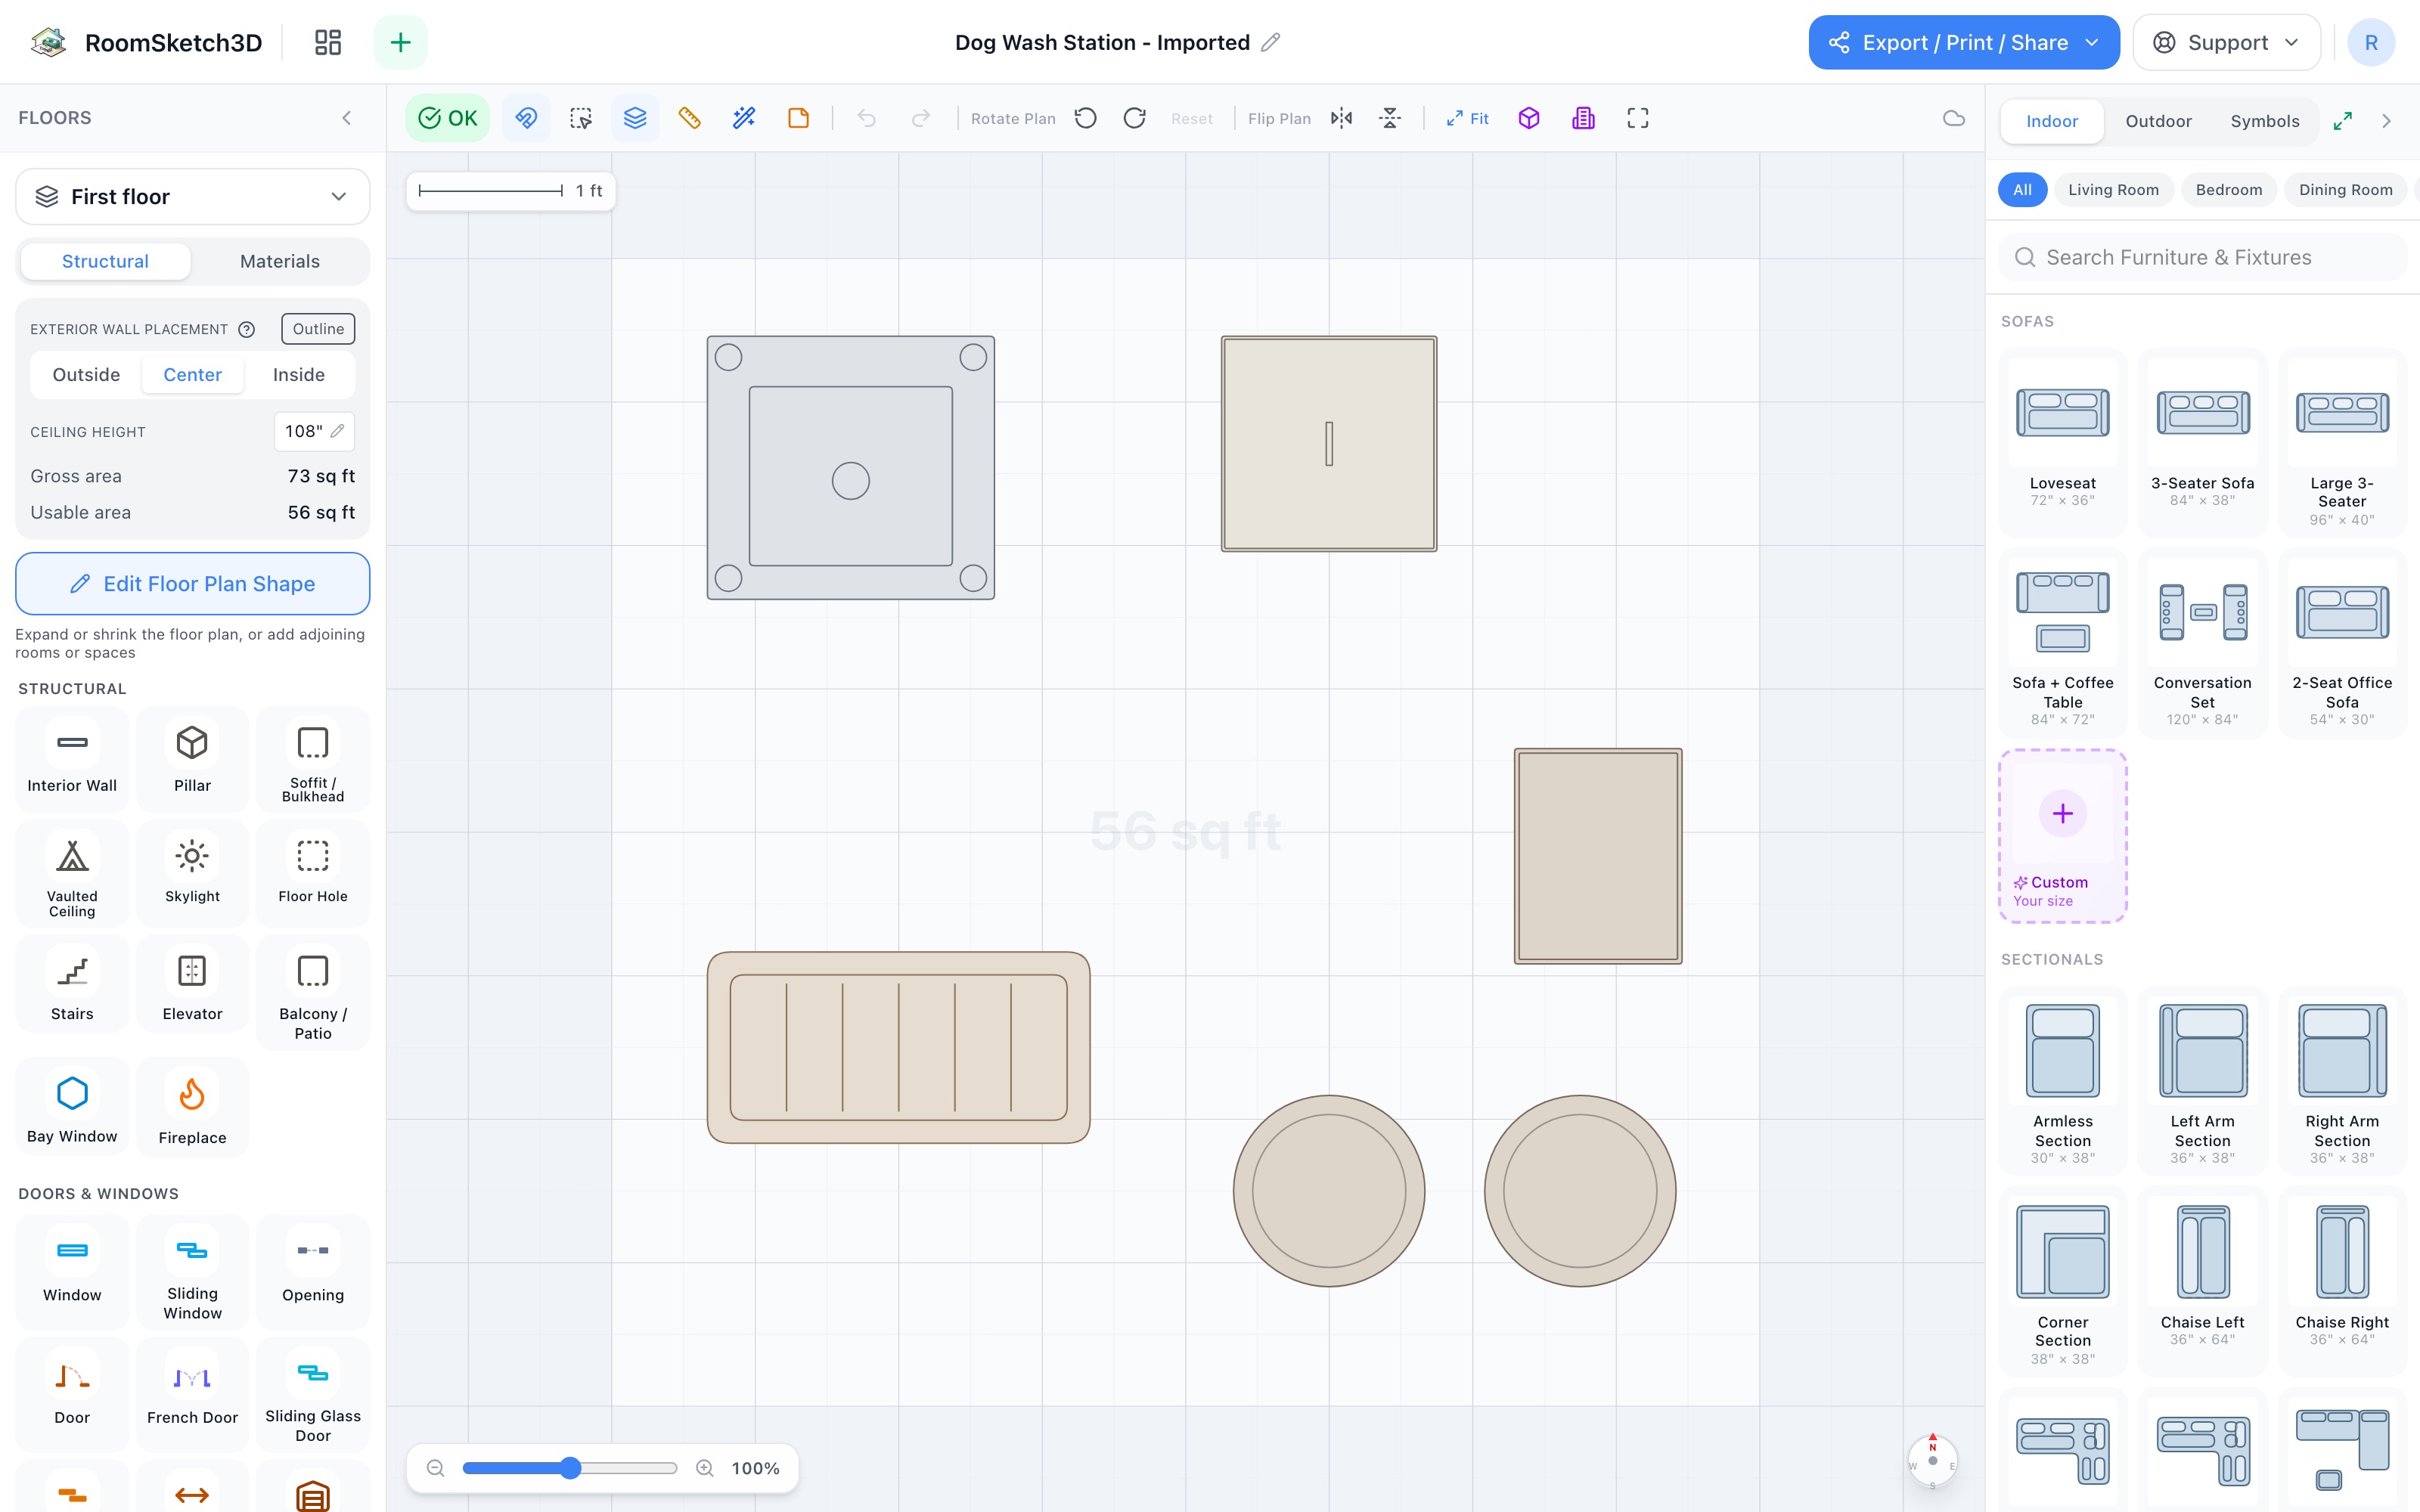The height and width of the screenshot is (1512, 2420).
Task: Open Export / Print / Share menu
Action: [1964, 42]
